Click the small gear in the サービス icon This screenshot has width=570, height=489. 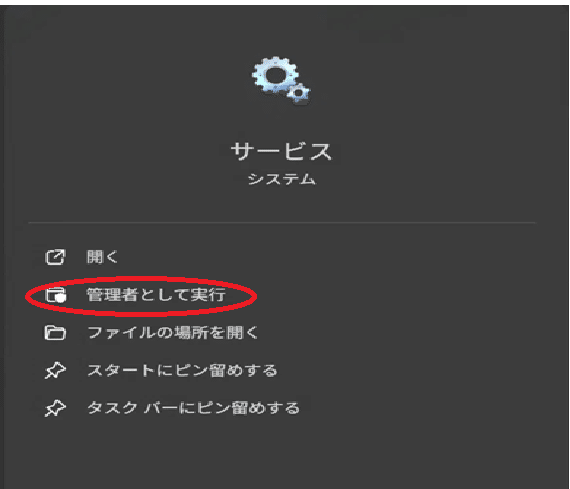pos(299,93)
